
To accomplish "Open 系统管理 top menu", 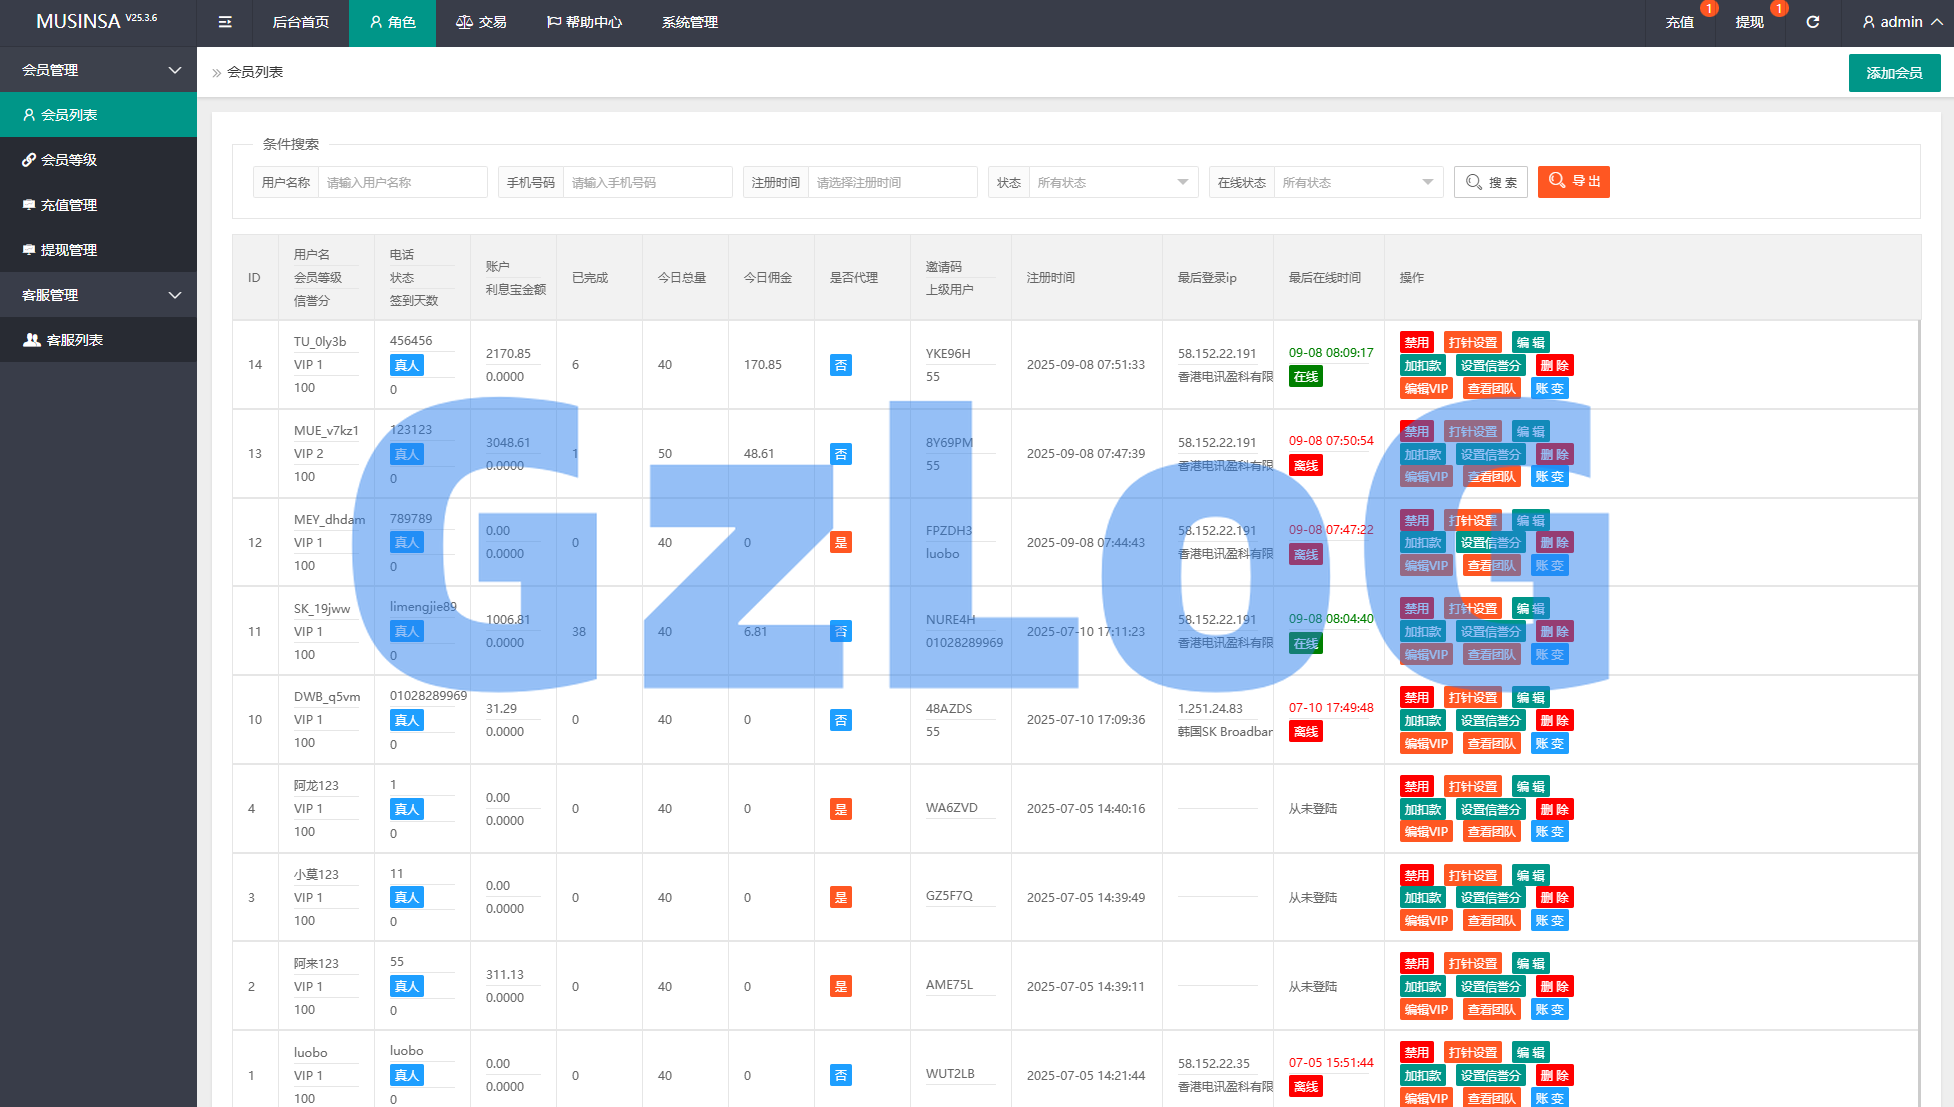I will click(689, 22).
